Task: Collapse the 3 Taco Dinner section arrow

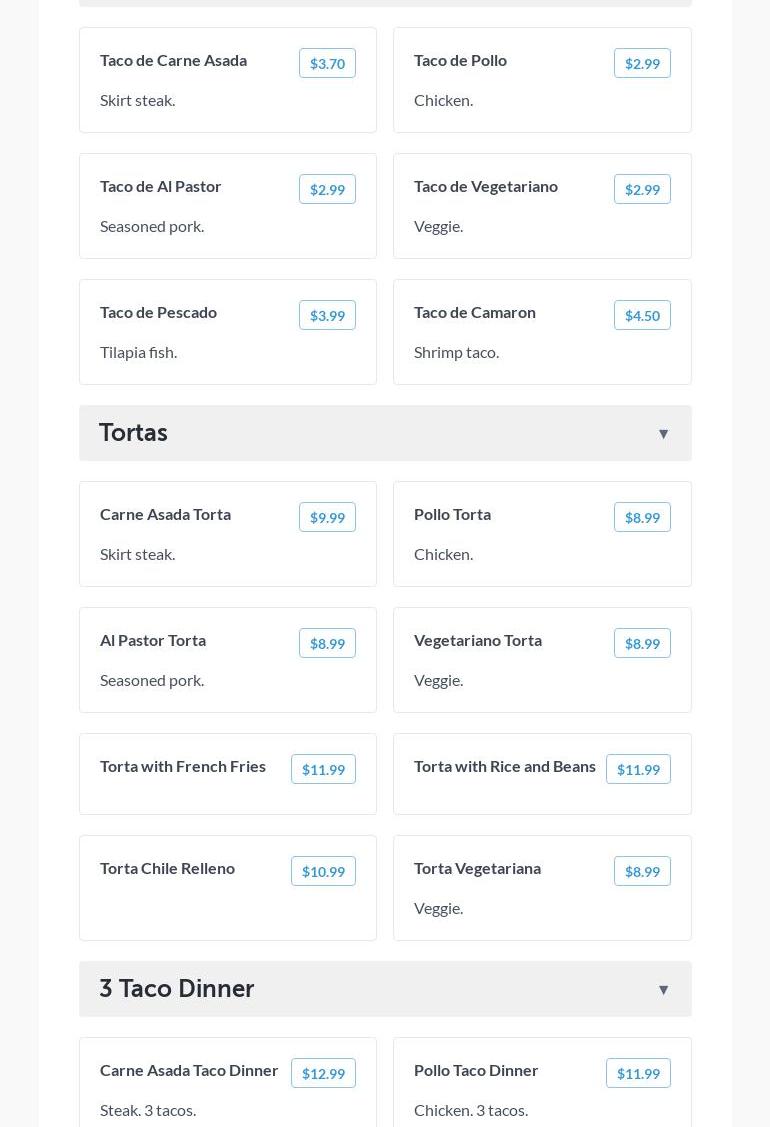Action: click(663, 990)
